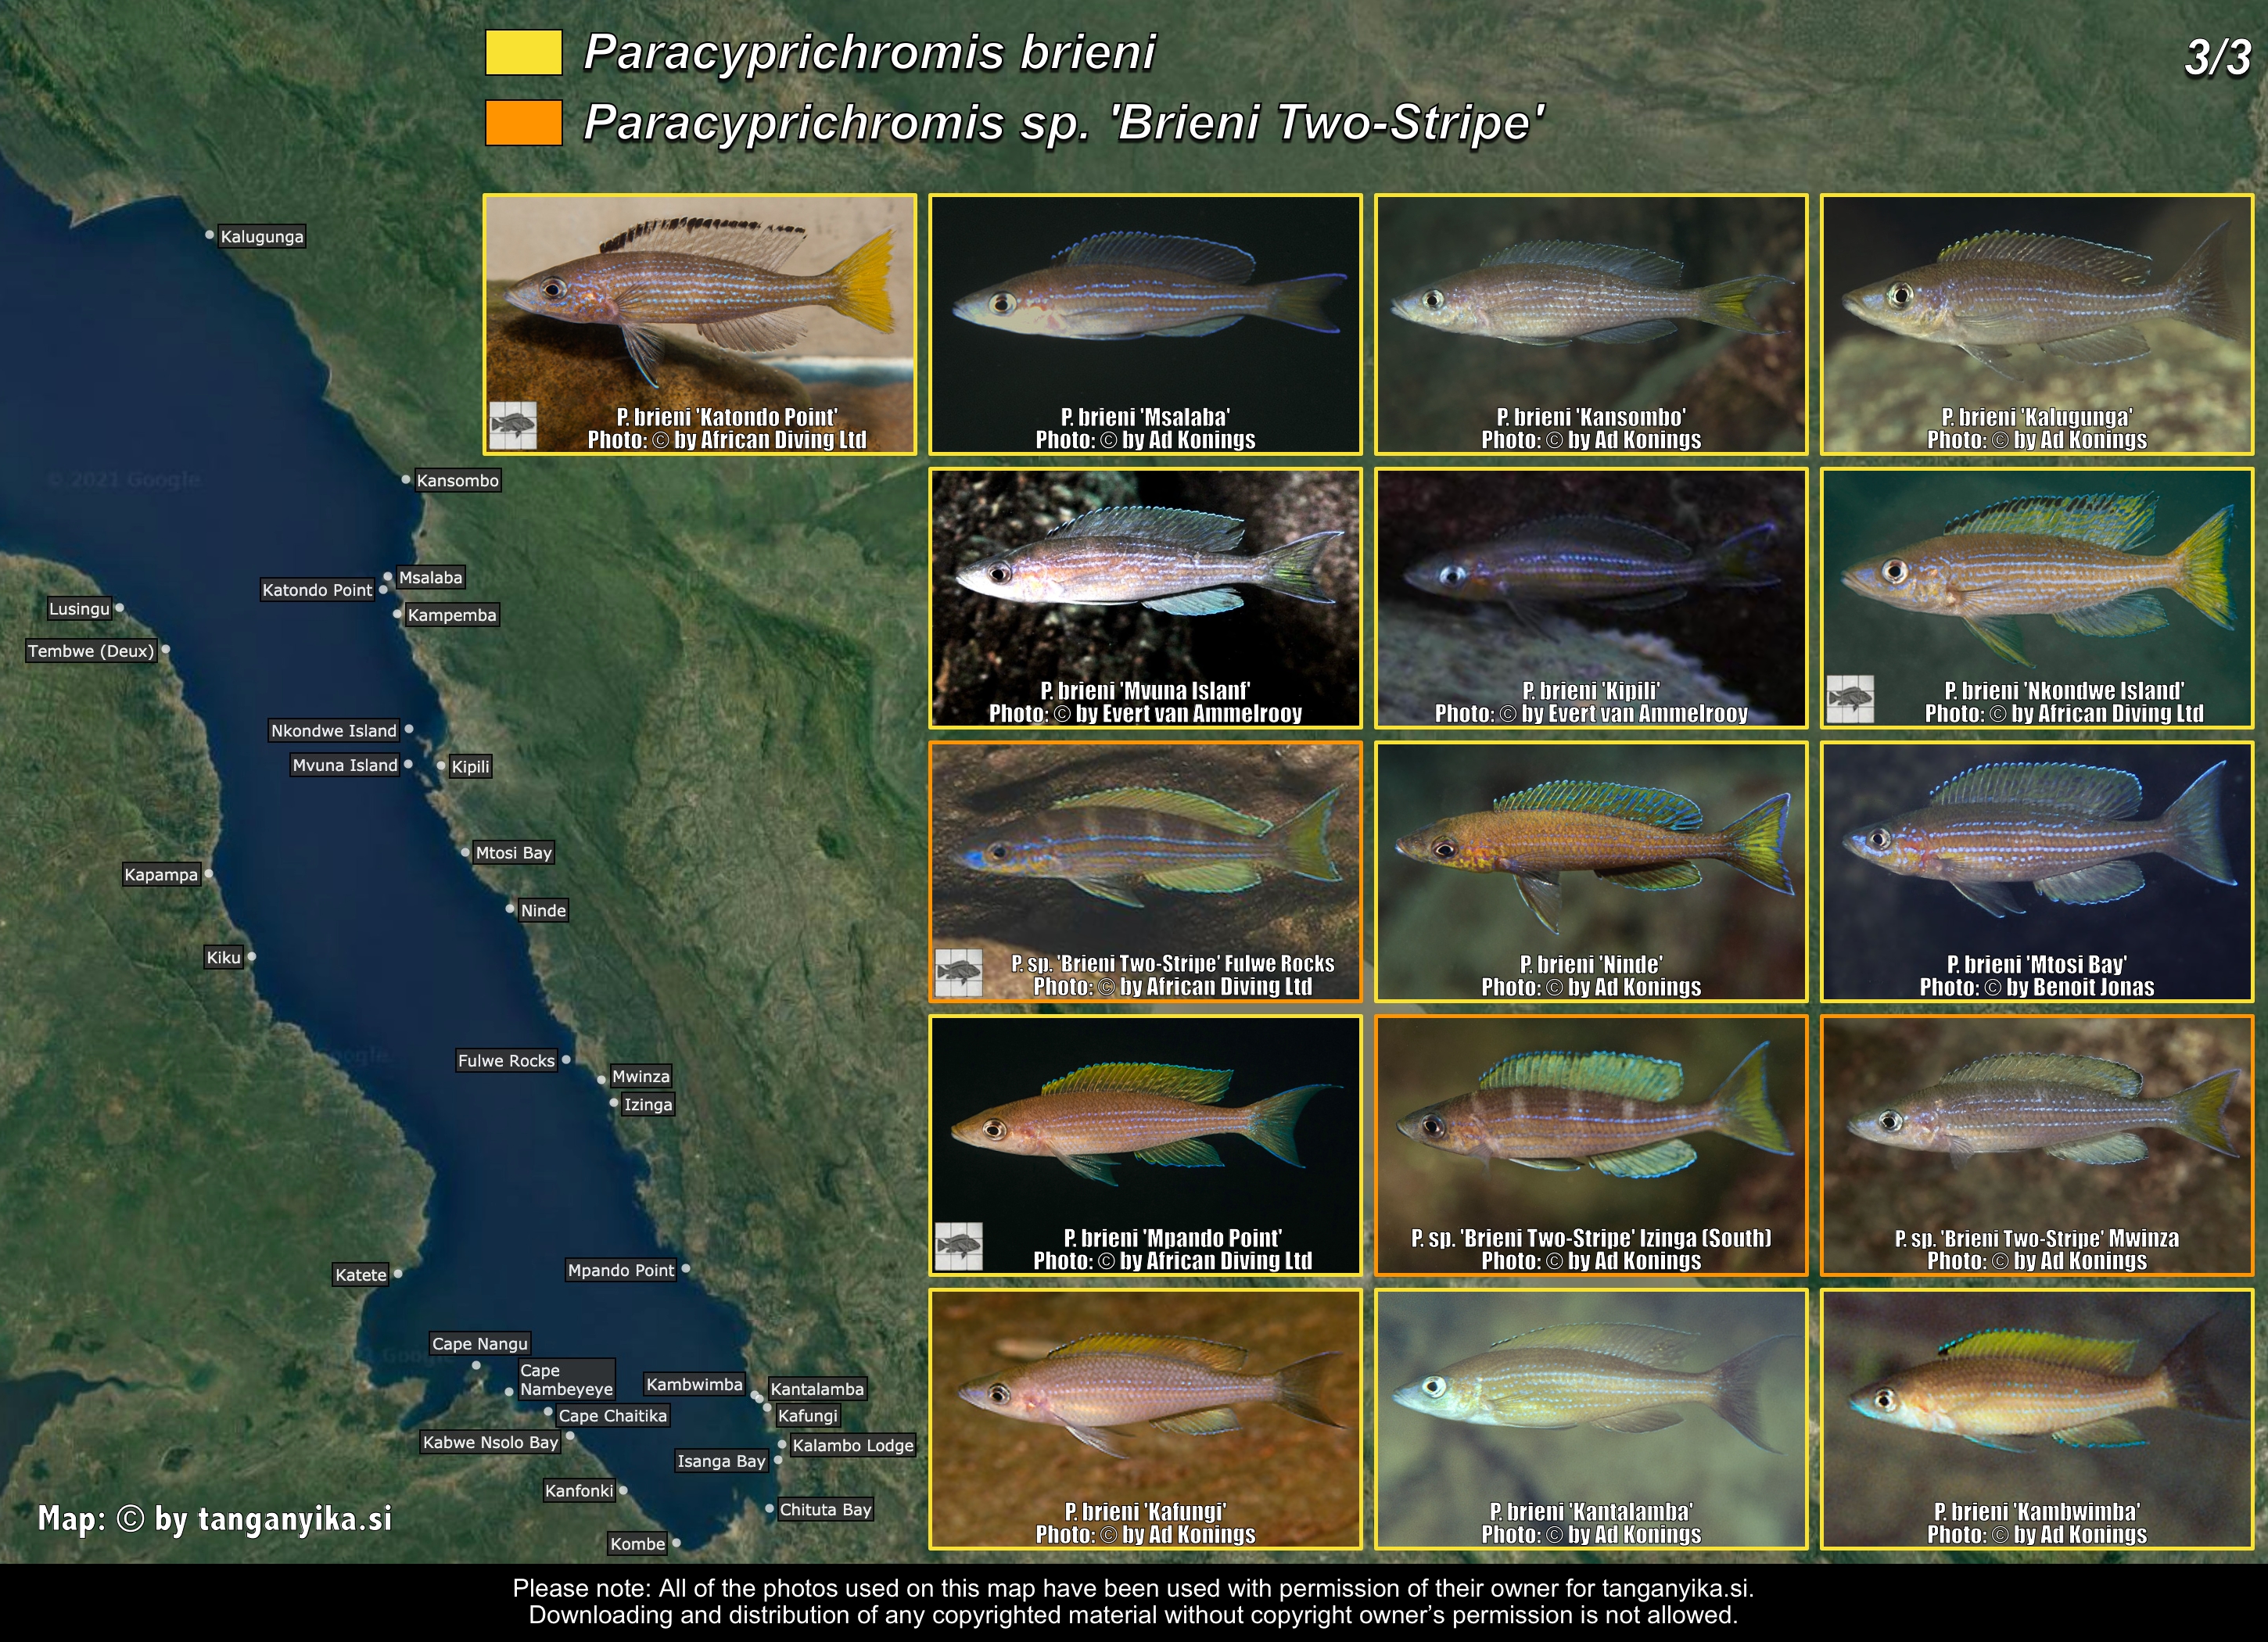Click the Tembwe (Deux) map label

(91, 651)
